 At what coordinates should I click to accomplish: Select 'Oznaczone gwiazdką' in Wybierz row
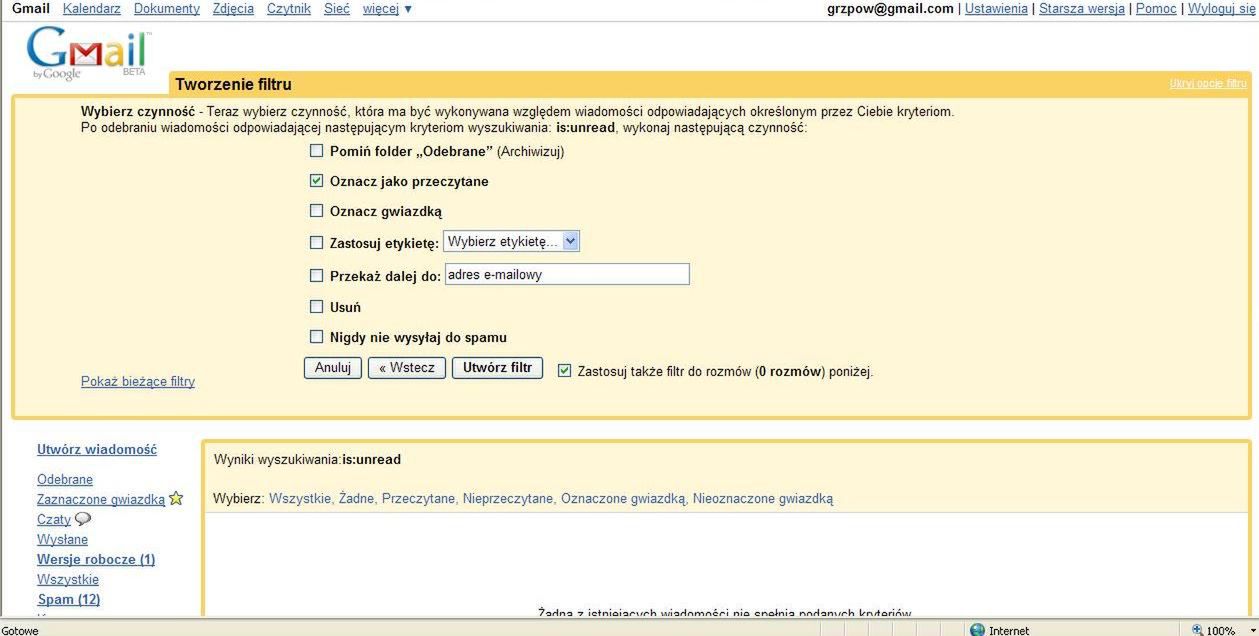click(x=623, y=498)
